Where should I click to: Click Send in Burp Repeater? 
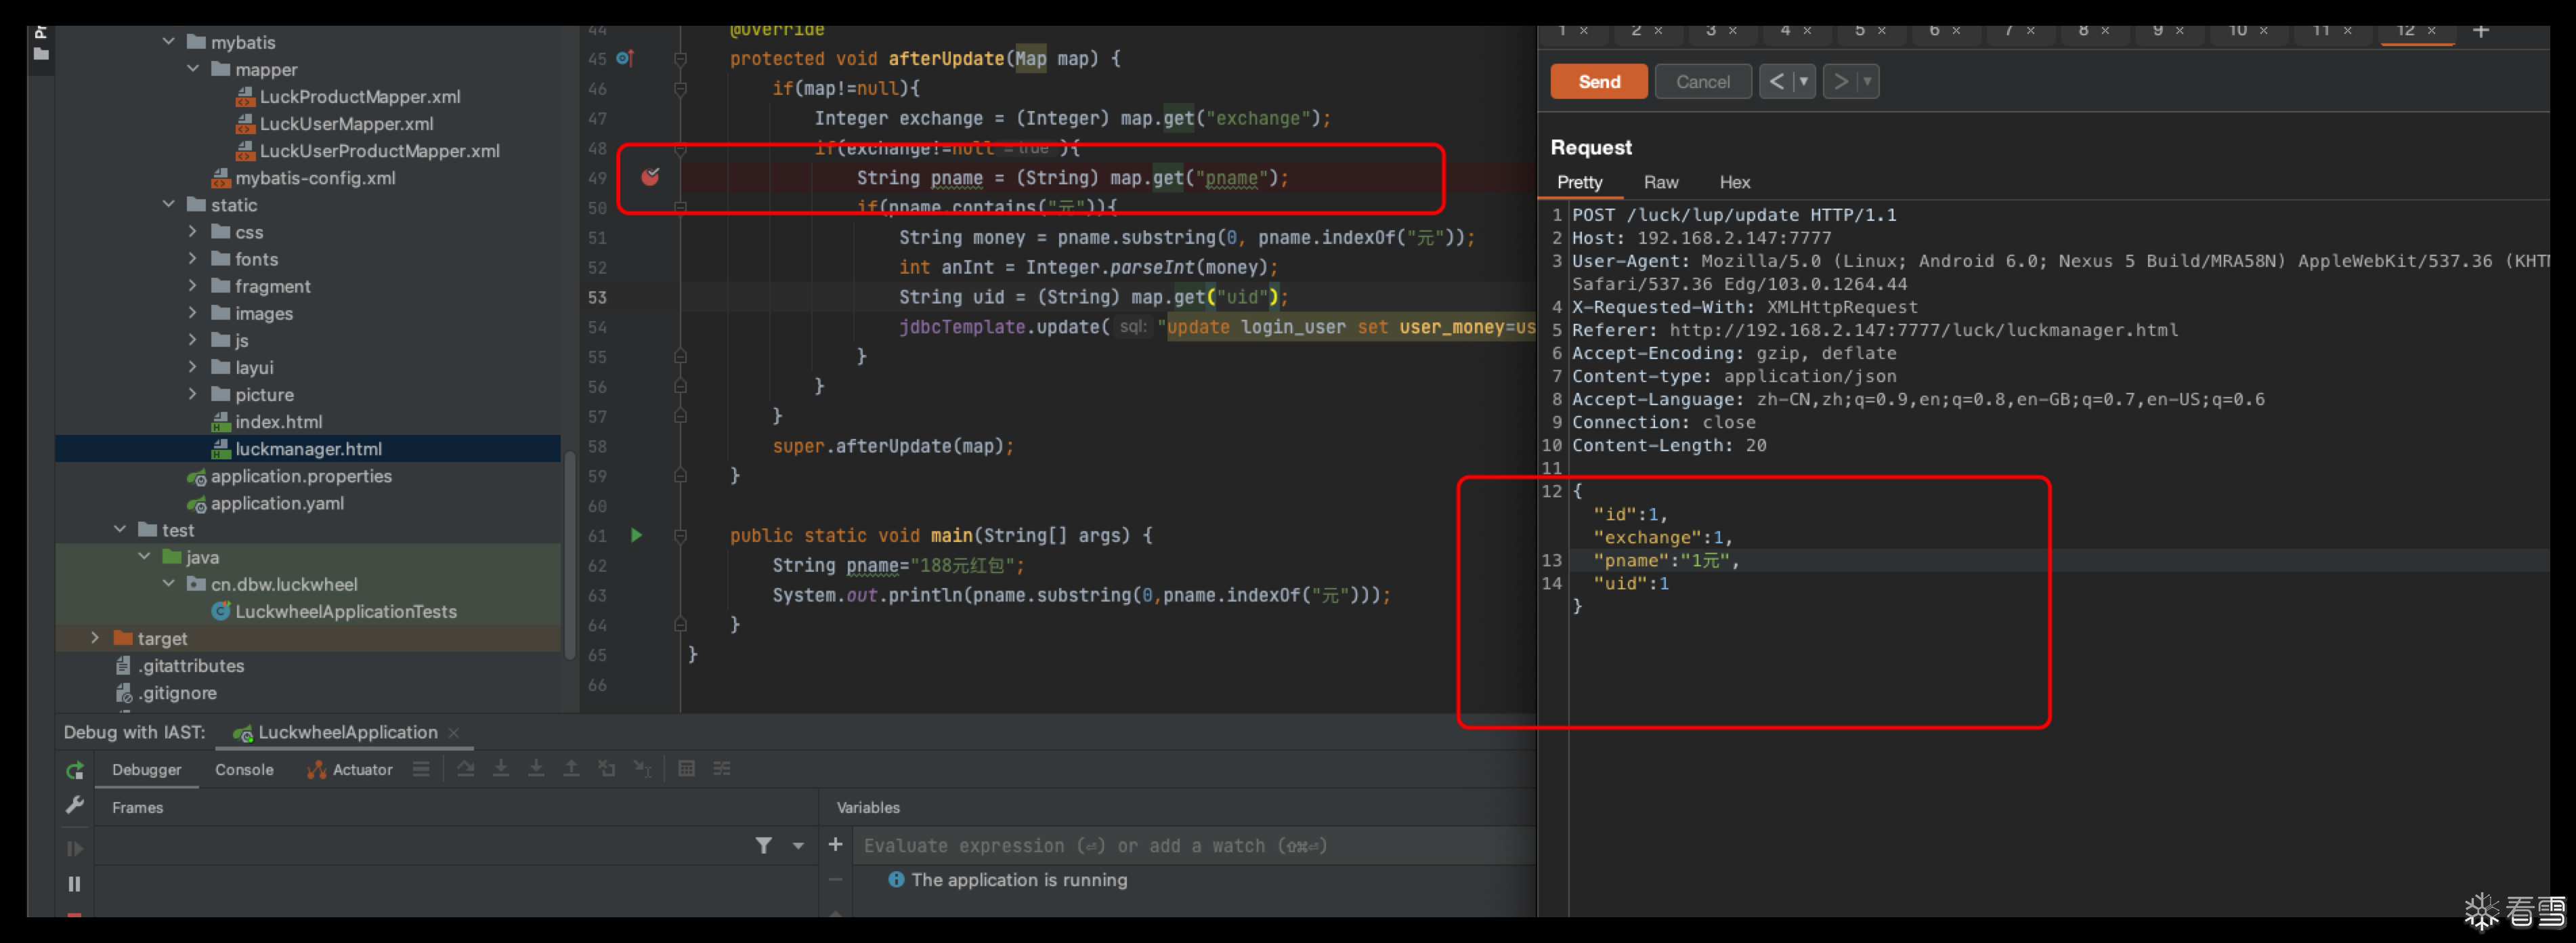[x=1599, y=82]
